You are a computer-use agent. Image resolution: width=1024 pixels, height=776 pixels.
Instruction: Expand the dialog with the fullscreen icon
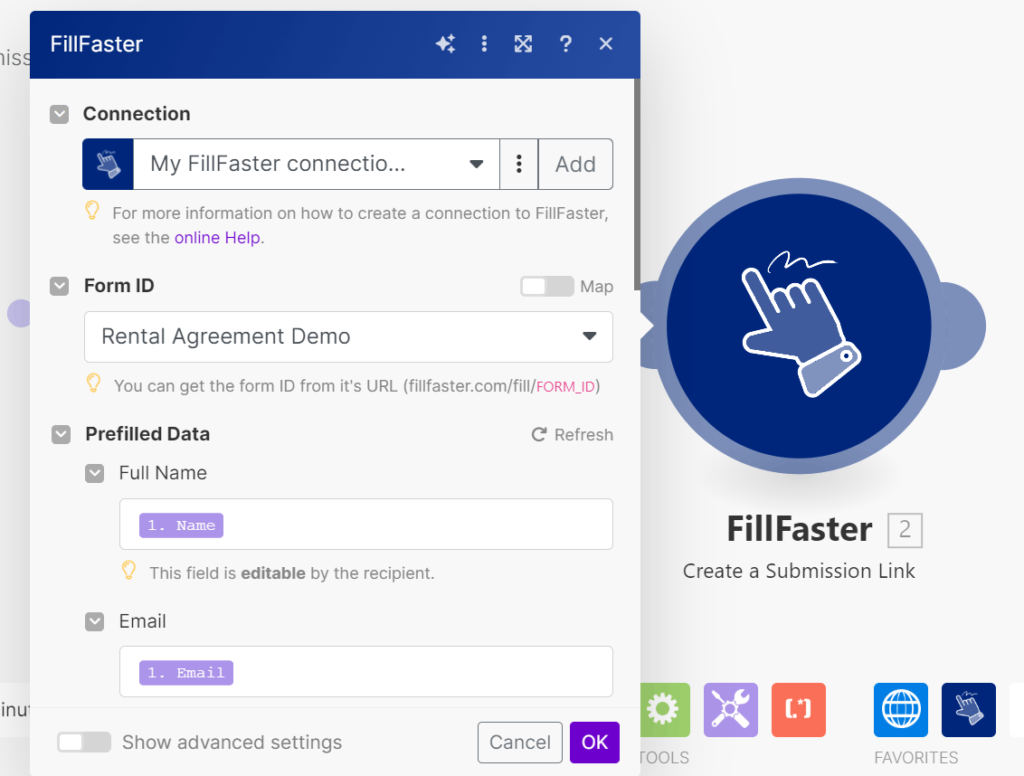tap(523, 44)
